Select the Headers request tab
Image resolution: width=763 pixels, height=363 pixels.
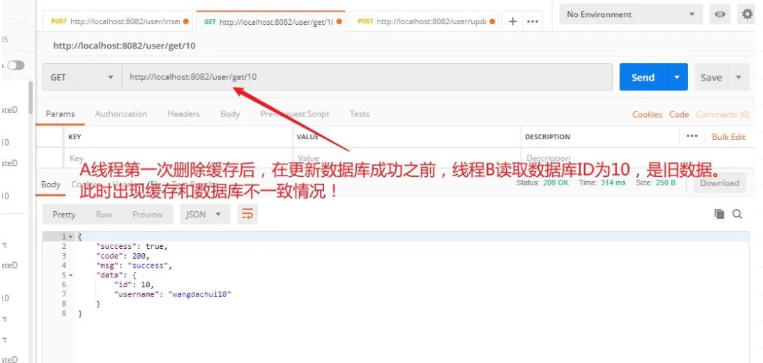[x=183, y=114]
